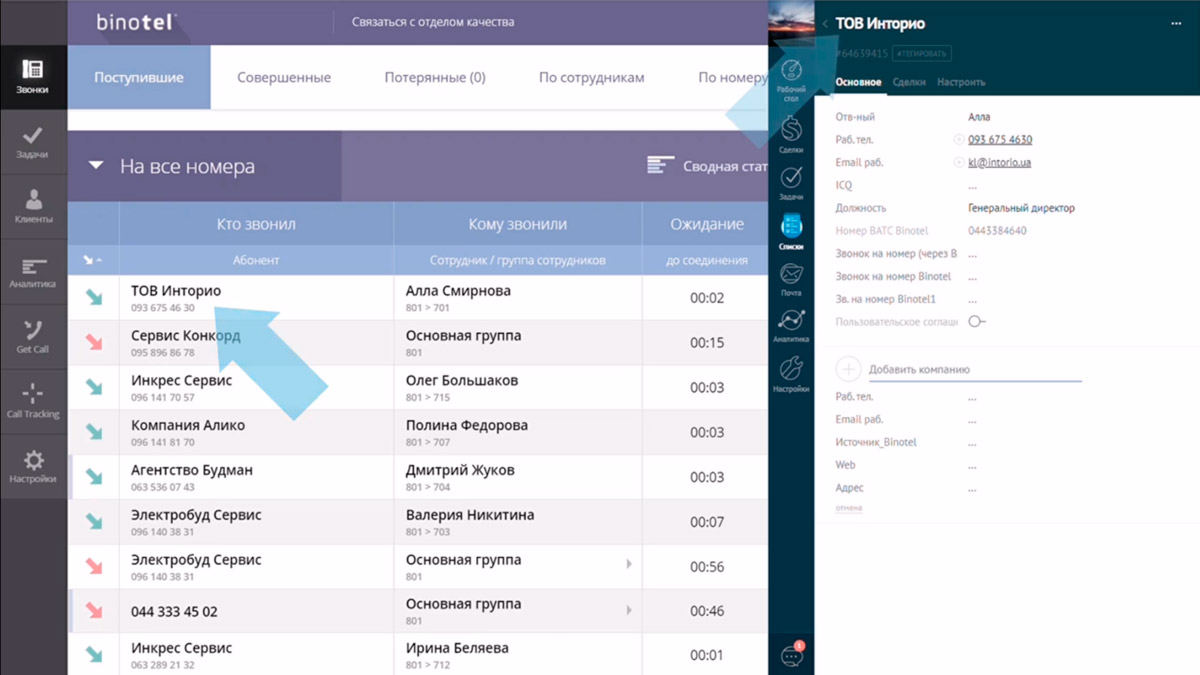
Task: Open Задачи in the Binotel sidebar
Action: click(32, 141)
